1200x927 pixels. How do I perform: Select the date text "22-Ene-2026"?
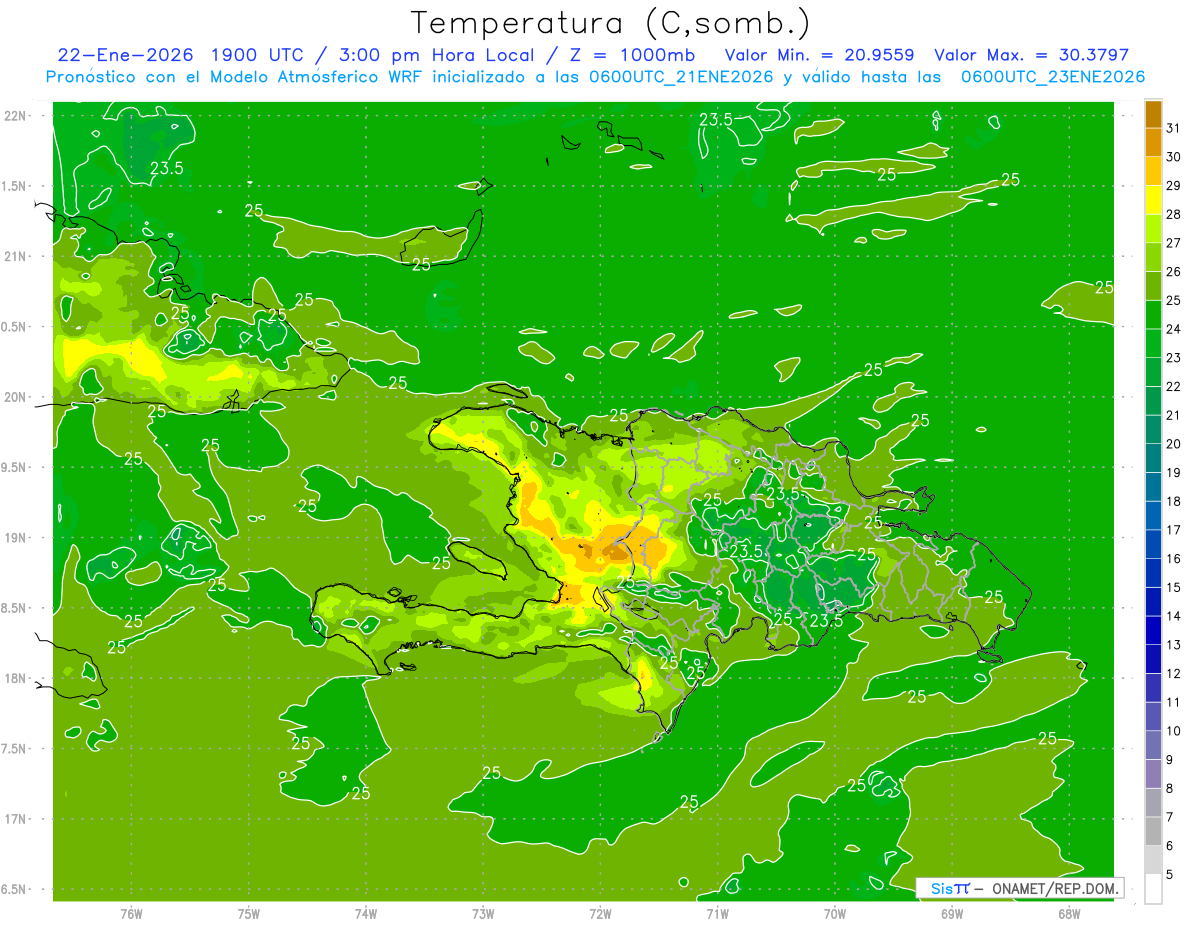tap(125, 55)
